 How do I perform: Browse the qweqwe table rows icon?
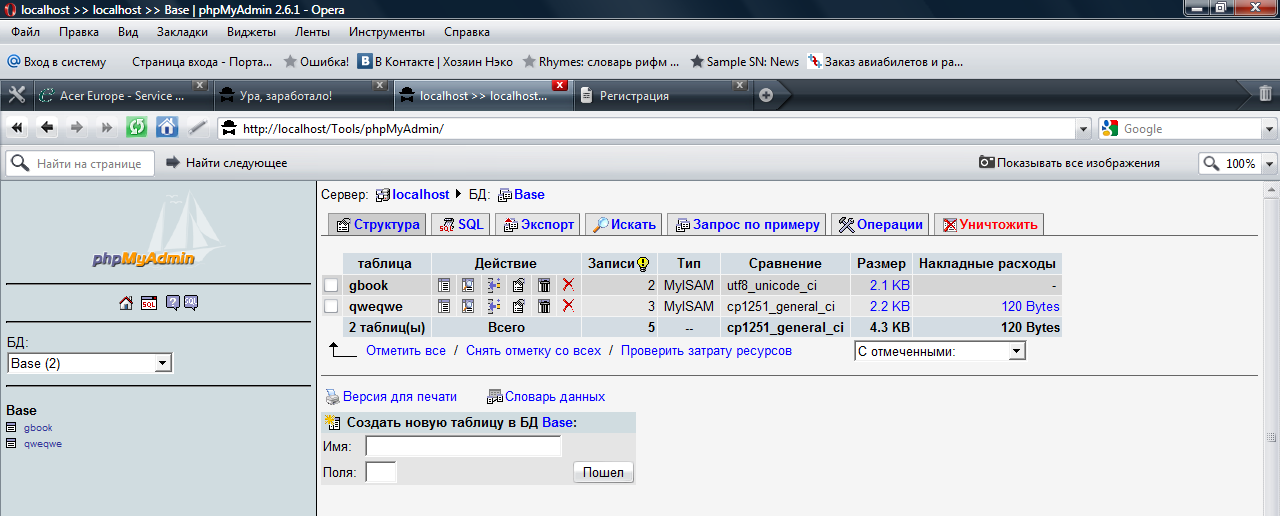pyautogui.click(x=444, y=306)
